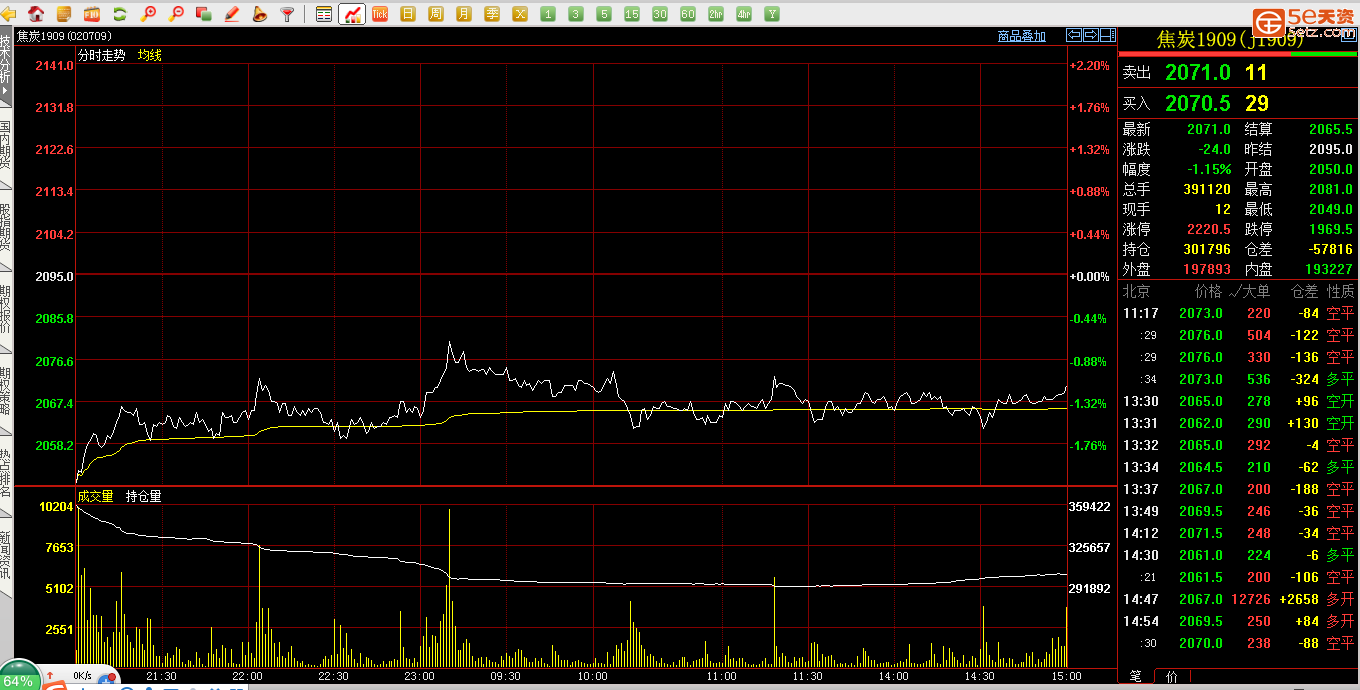1360x690 pixels.
Task: Click the yellow 均线 average line label
Action: (x=150, y=55)
